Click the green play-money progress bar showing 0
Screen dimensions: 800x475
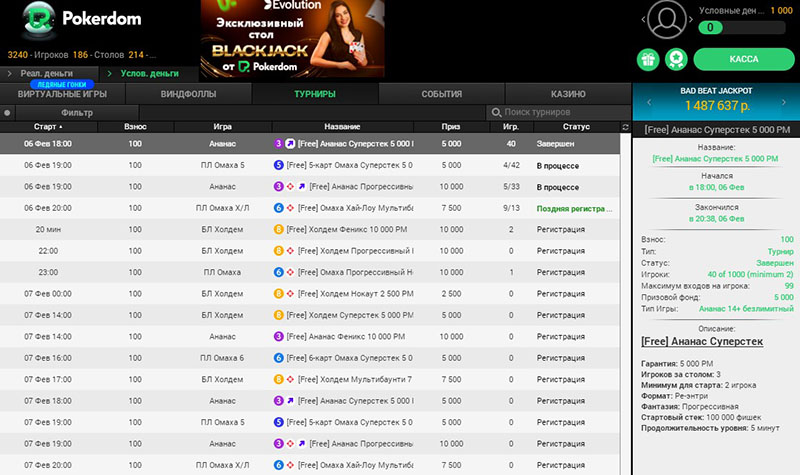(x=741, y=28)
